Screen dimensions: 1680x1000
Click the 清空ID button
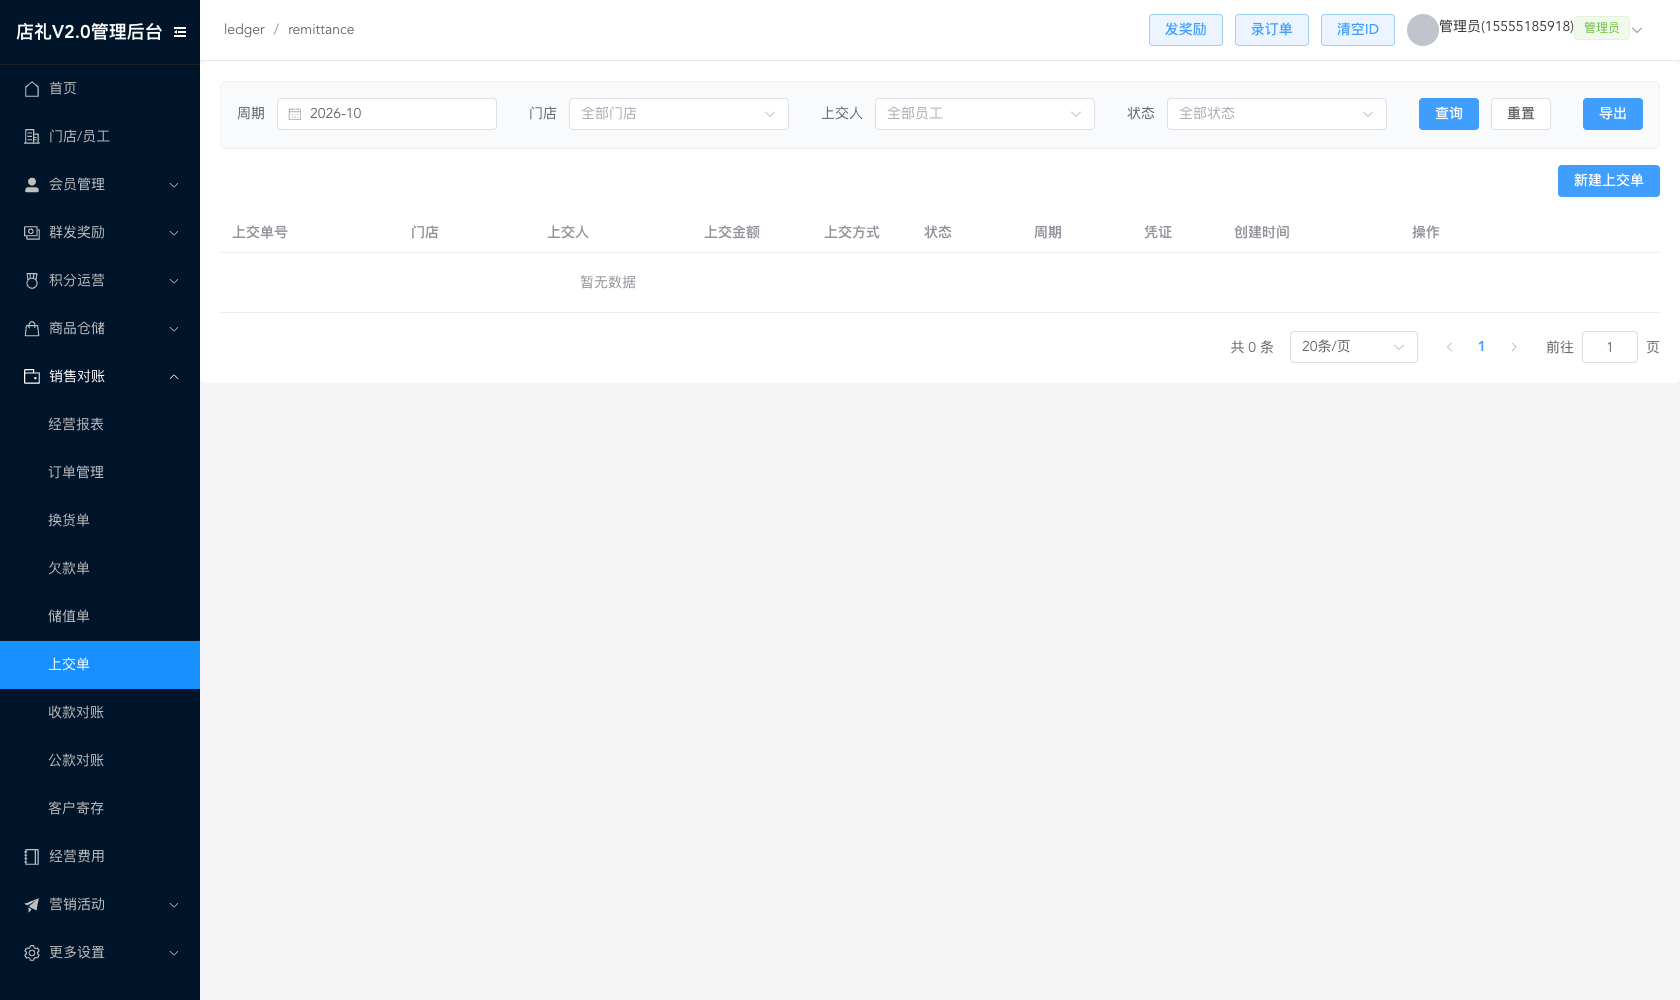tap(1358, 30)
